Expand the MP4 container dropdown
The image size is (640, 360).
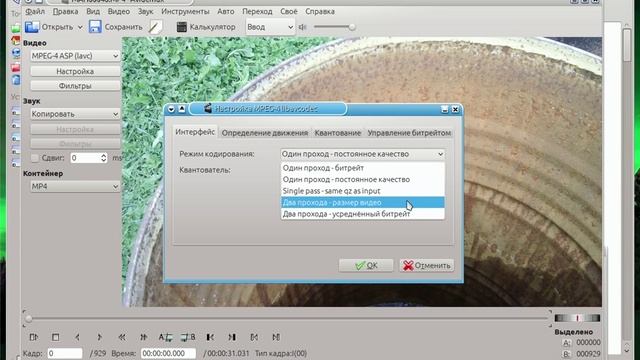tap(75, 186)
